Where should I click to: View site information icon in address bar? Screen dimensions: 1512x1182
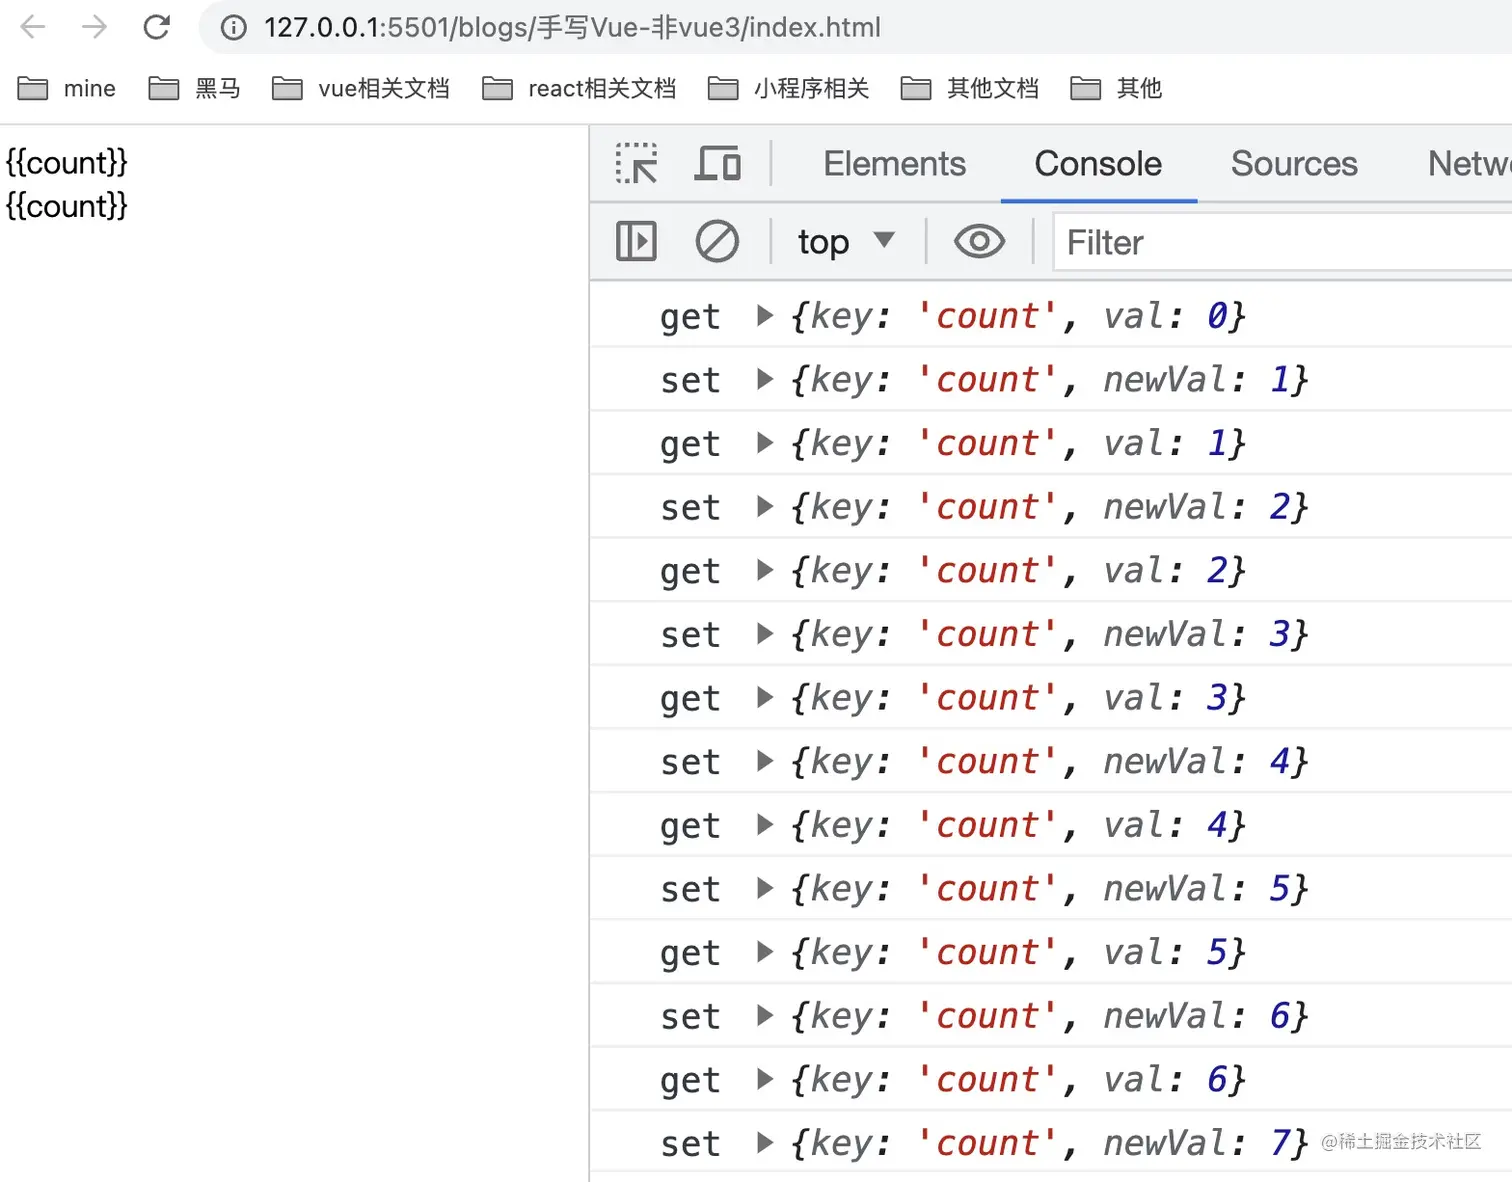[x=233, y=28]
